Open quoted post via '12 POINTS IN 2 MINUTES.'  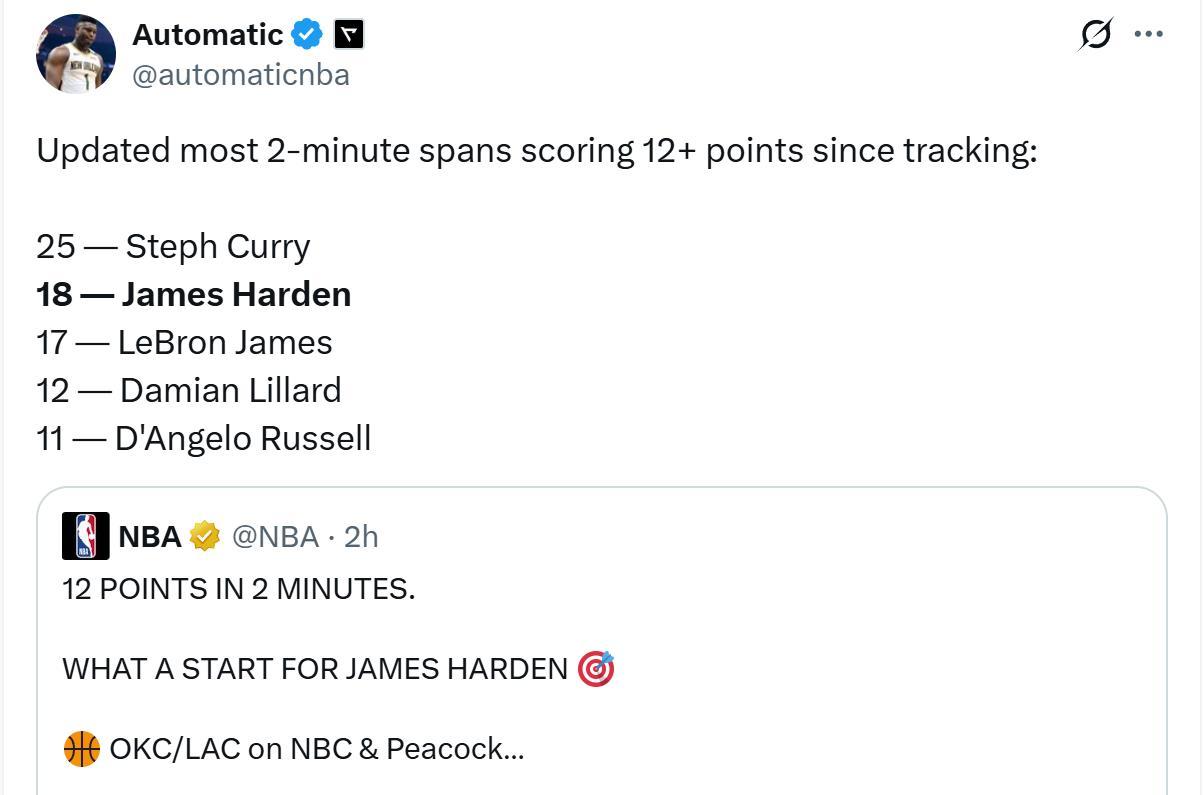pos(238,589)
